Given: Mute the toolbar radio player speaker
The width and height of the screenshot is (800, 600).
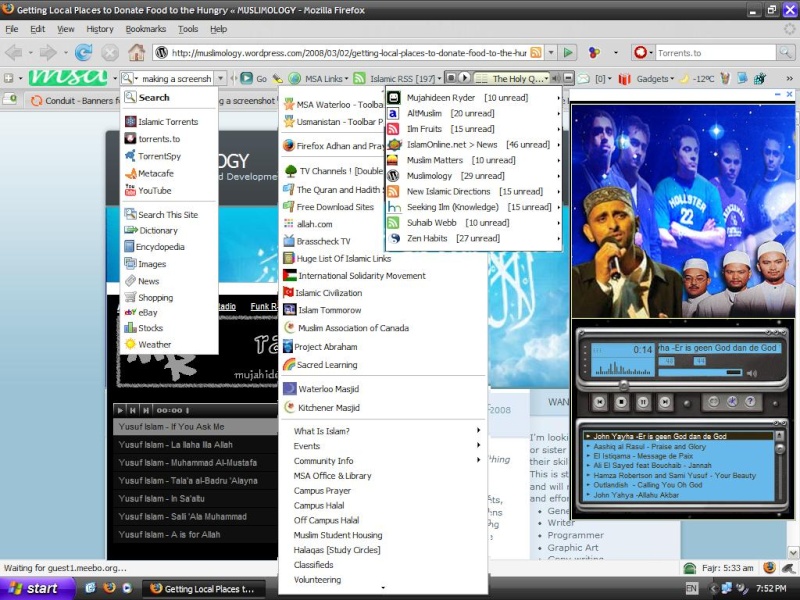Looking at the screenshot, I should [x=556, y=78].
